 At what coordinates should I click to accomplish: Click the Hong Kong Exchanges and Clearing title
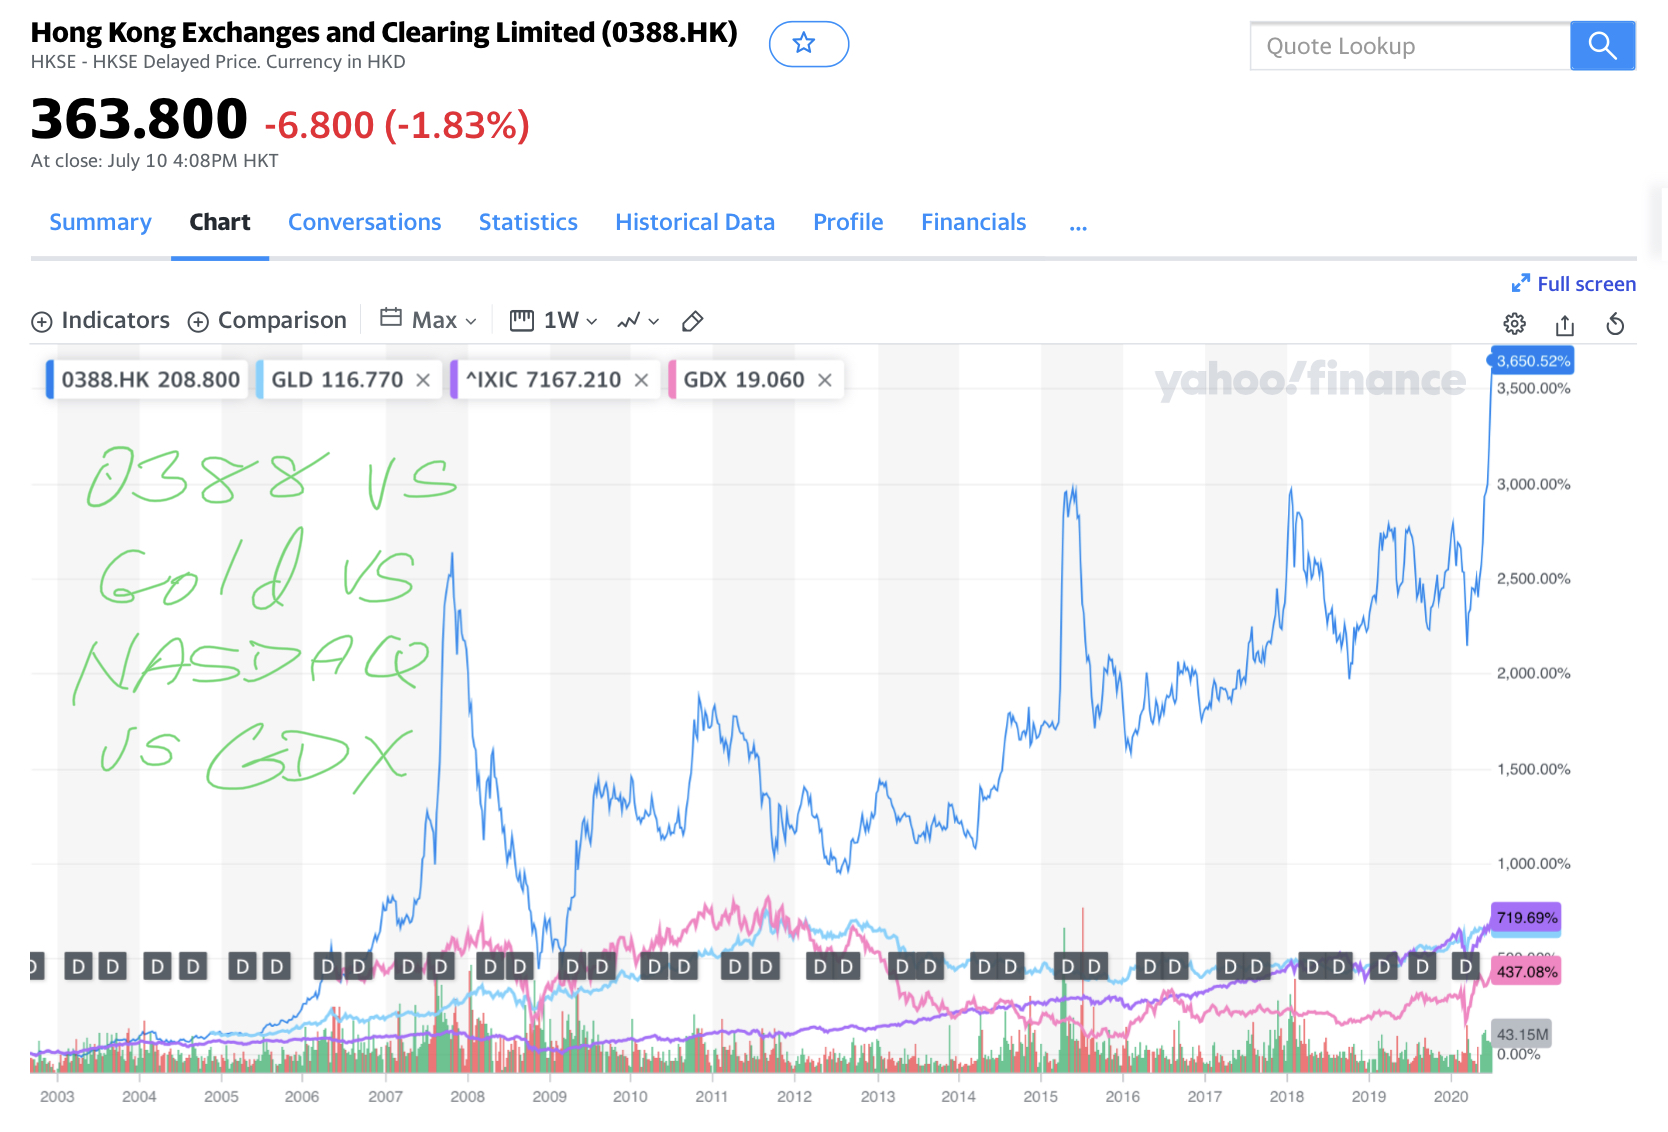(x=384, y=32)
